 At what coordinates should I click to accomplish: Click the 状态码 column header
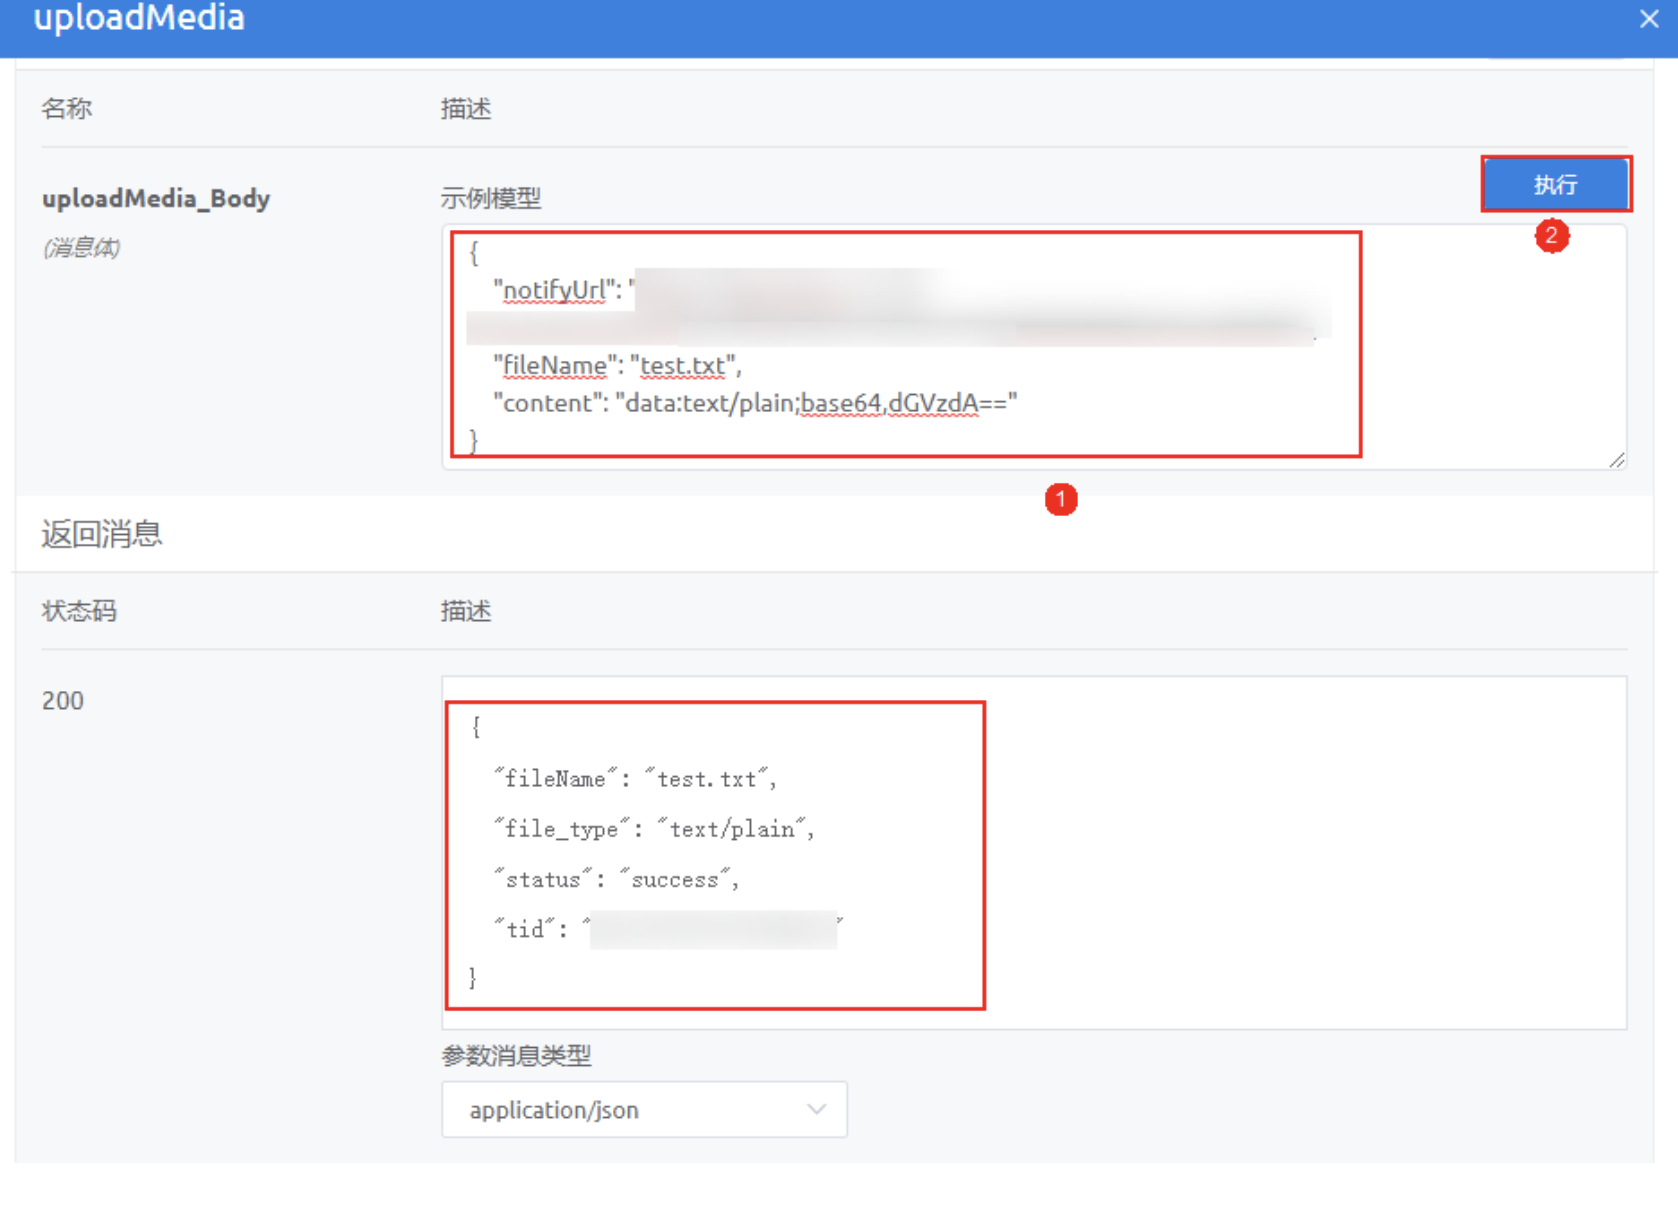(79, 611)
